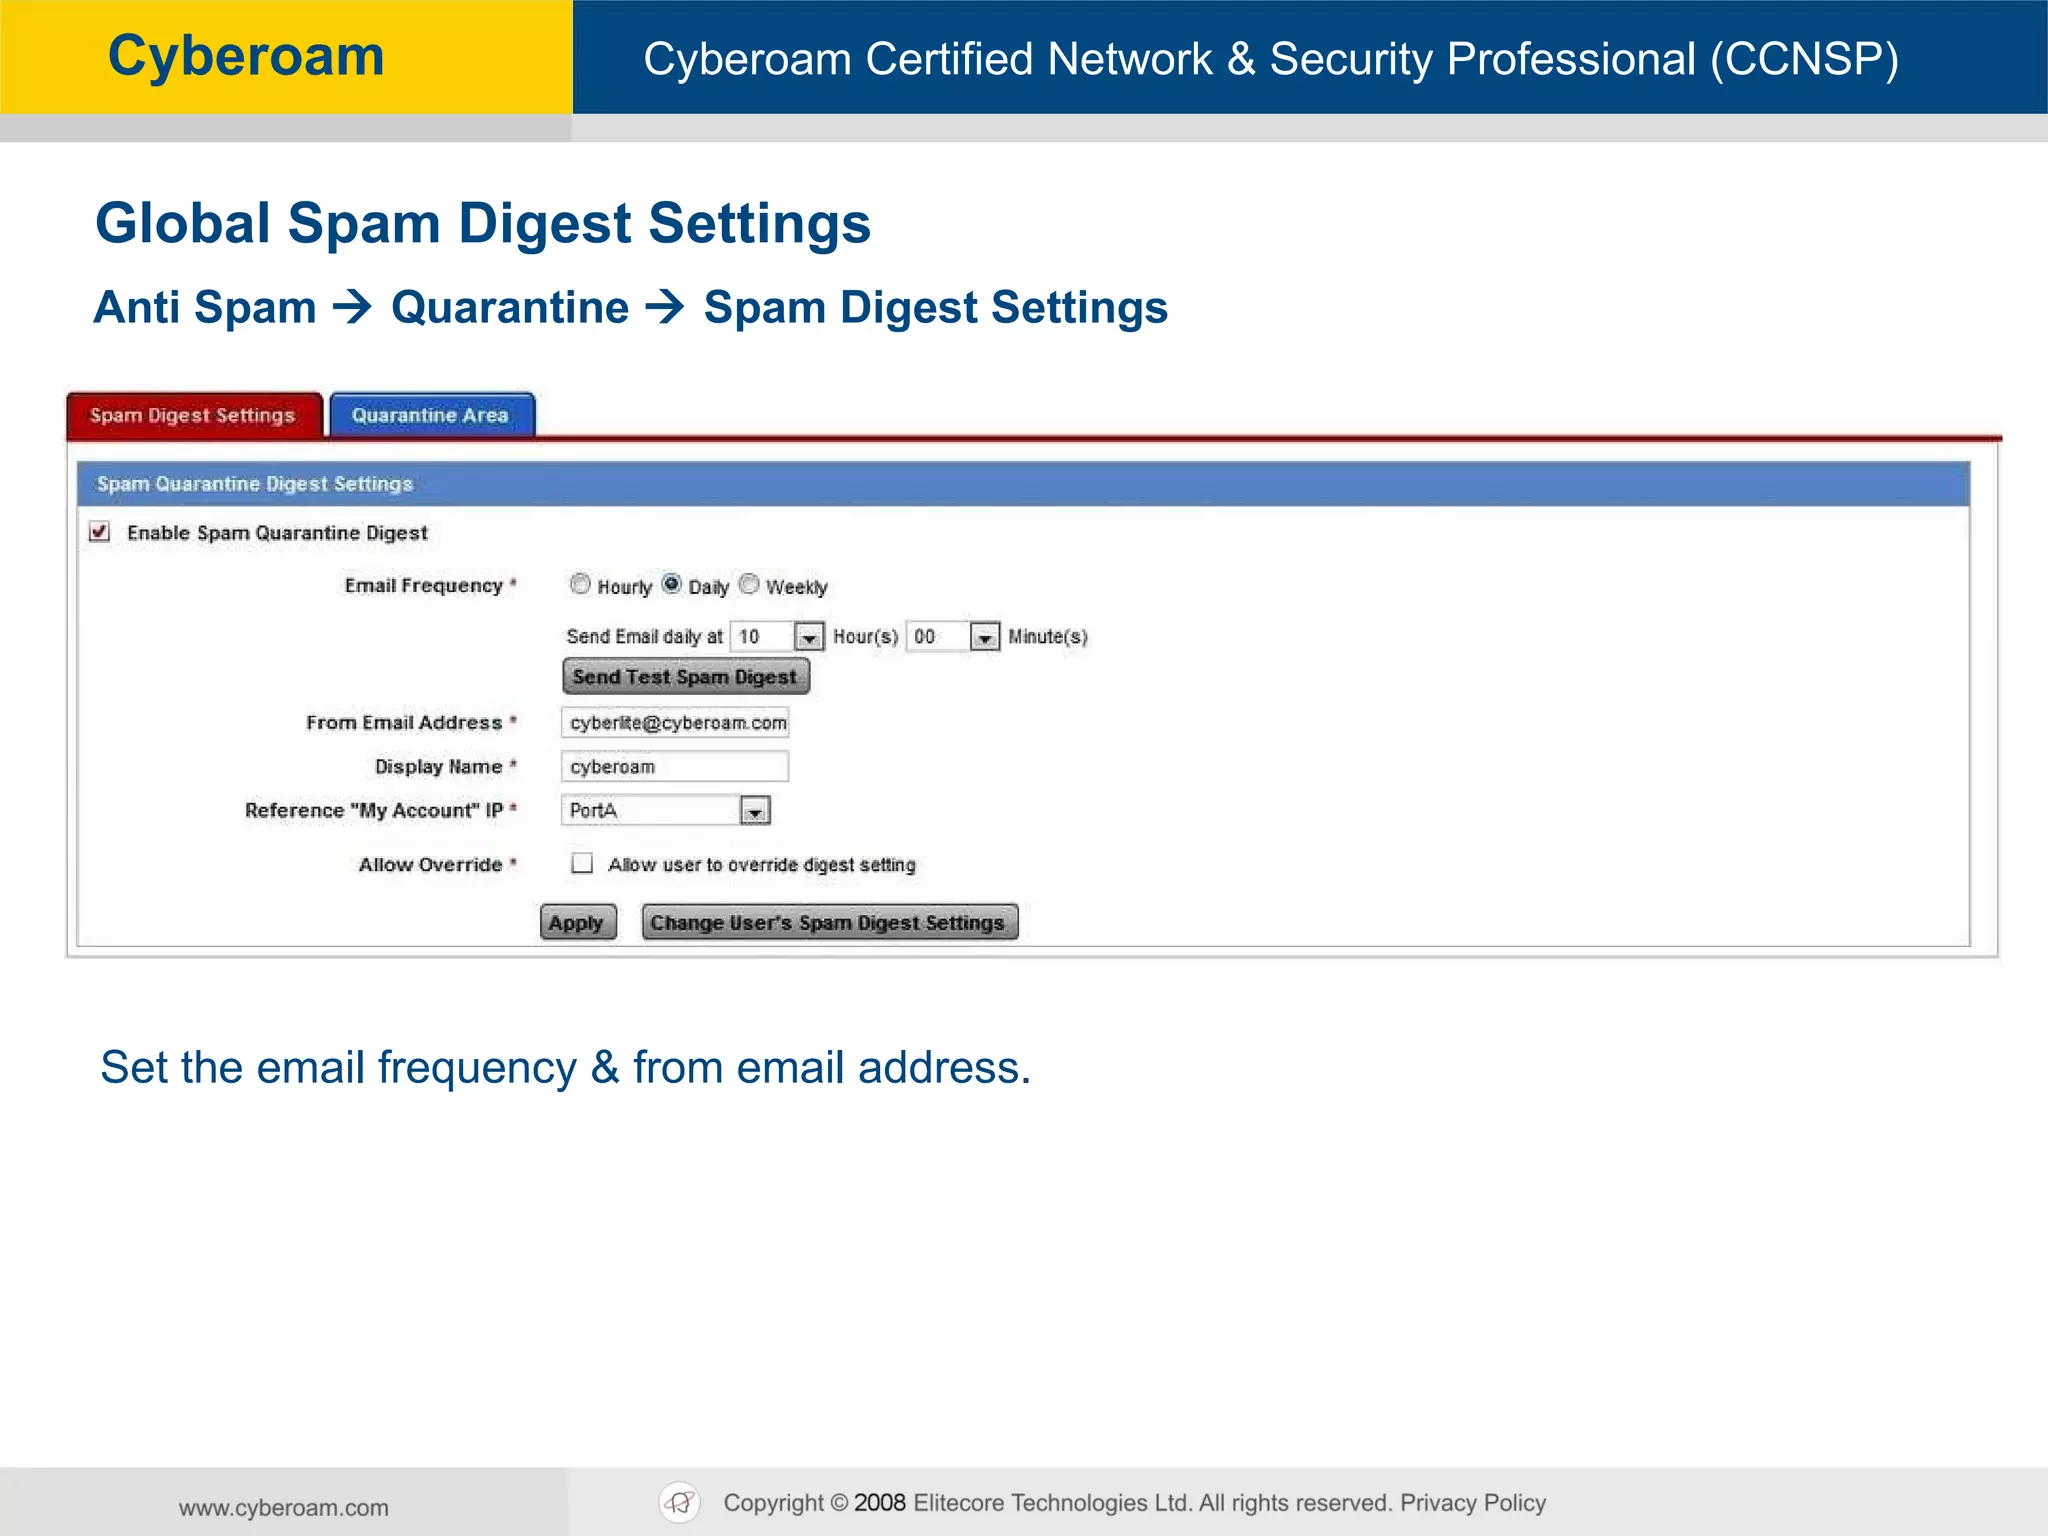Screen dimensions: 2048x1536
Task: Click the 'Send Email daily at' text
Action: point(645,637)
